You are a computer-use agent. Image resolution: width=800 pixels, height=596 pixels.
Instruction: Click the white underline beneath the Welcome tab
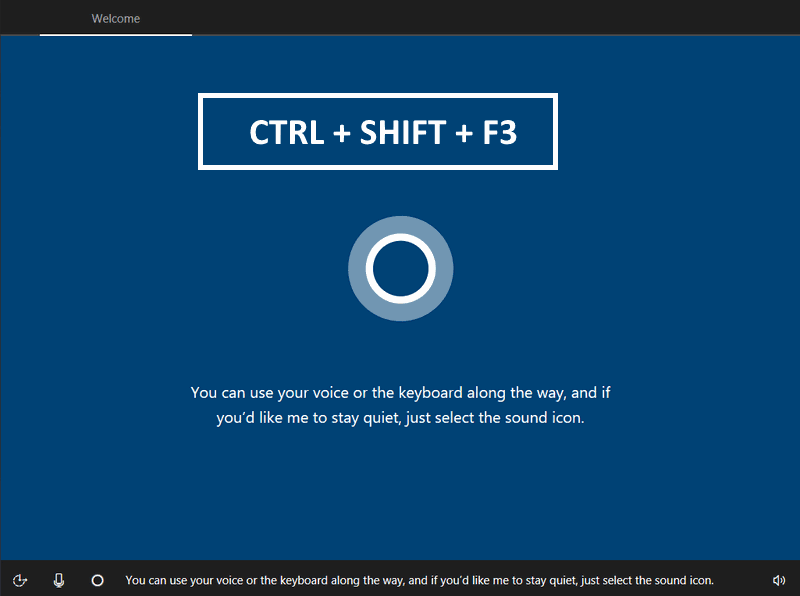tap(116, 34)
